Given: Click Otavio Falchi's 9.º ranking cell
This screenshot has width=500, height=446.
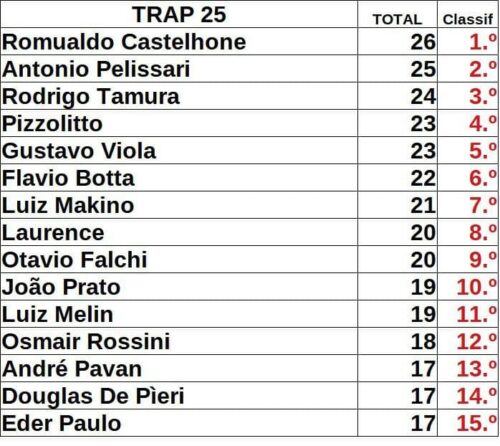Looking at the screenshot, I should (x=468, y=260).
